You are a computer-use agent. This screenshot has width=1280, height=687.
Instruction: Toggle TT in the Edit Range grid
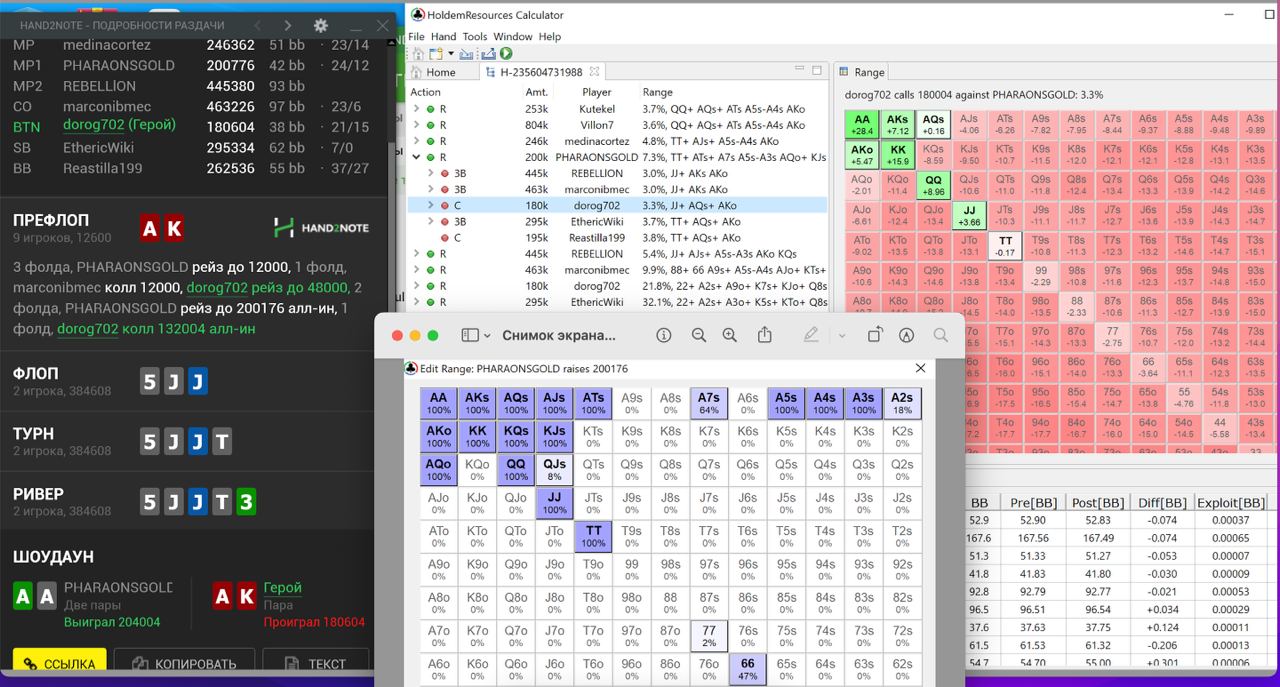593,536
